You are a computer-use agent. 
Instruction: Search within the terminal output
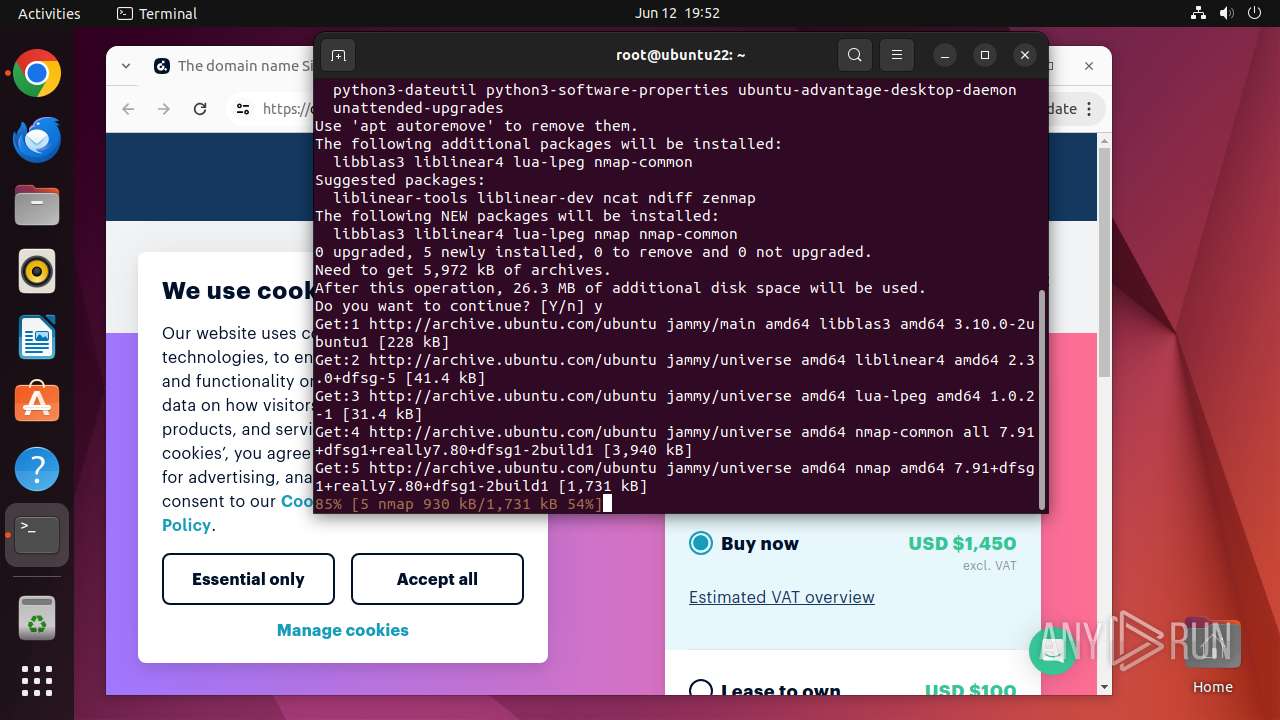[854, 55]
